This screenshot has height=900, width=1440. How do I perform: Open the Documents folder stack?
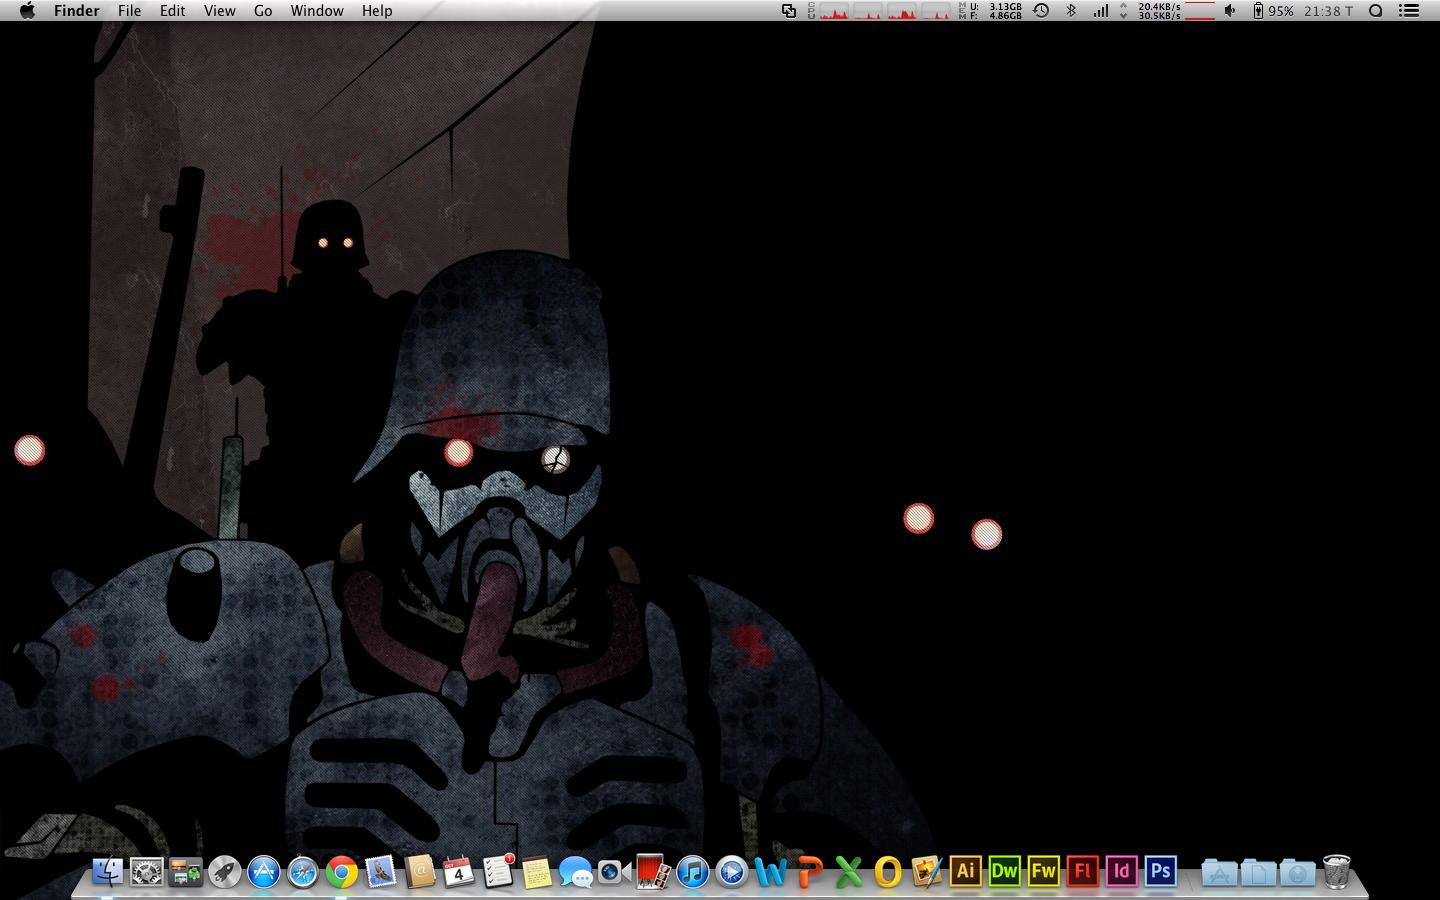1258,872
